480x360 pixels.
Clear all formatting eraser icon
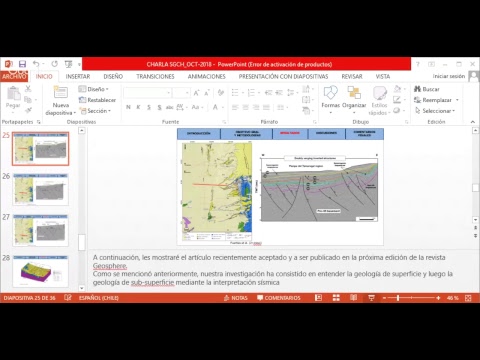(221, 93)
